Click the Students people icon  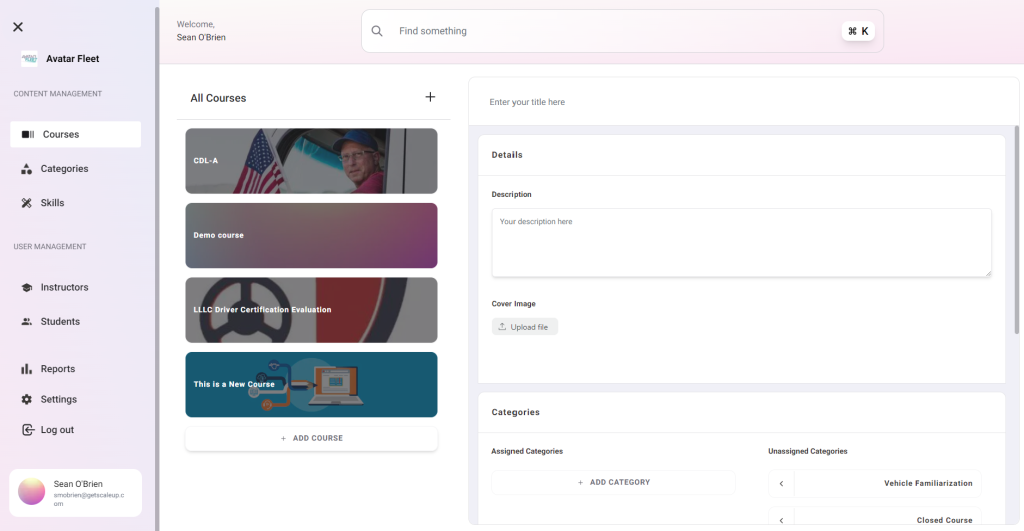pos(27,322)
